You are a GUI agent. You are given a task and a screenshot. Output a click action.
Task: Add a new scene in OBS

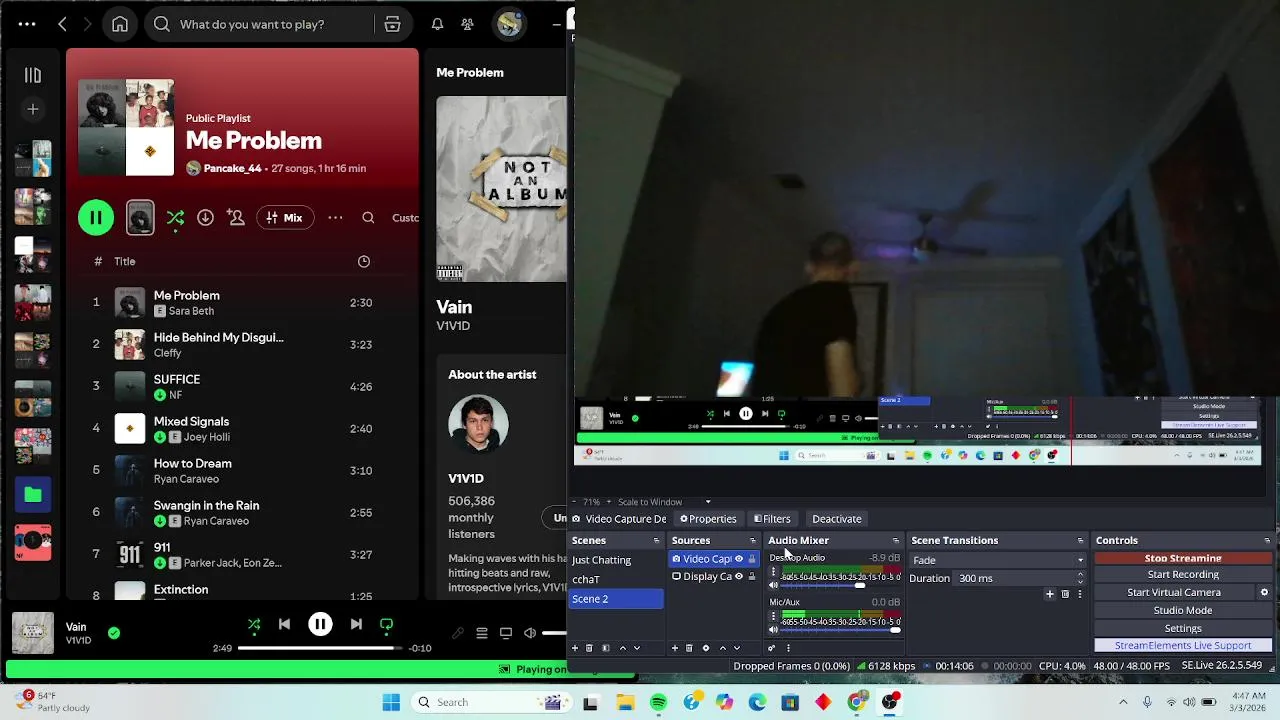coord(575,648)
